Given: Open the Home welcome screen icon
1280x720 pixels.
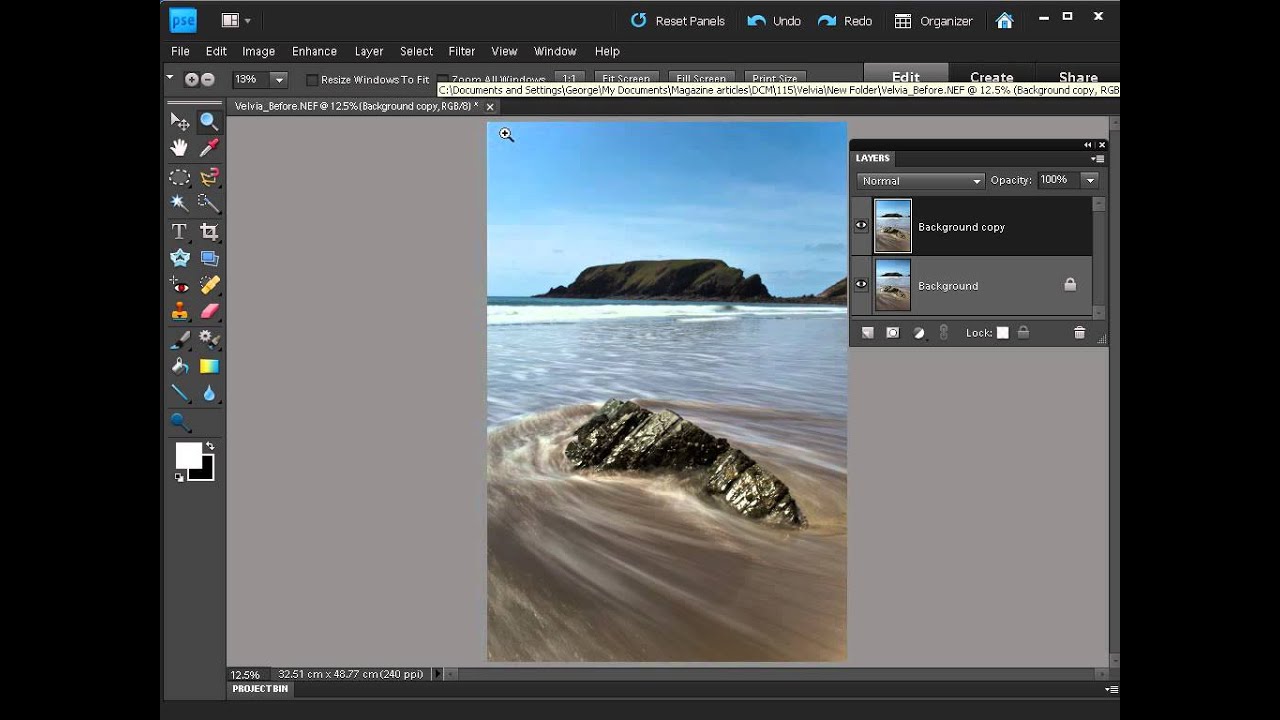Looking at the screenshot, I should 1005,20.
